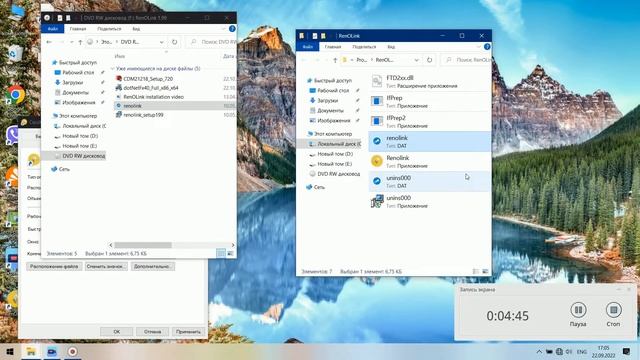Click search field in RenOLink window
The height and width of the screenshot is (360, 640).
coord(466,60)
